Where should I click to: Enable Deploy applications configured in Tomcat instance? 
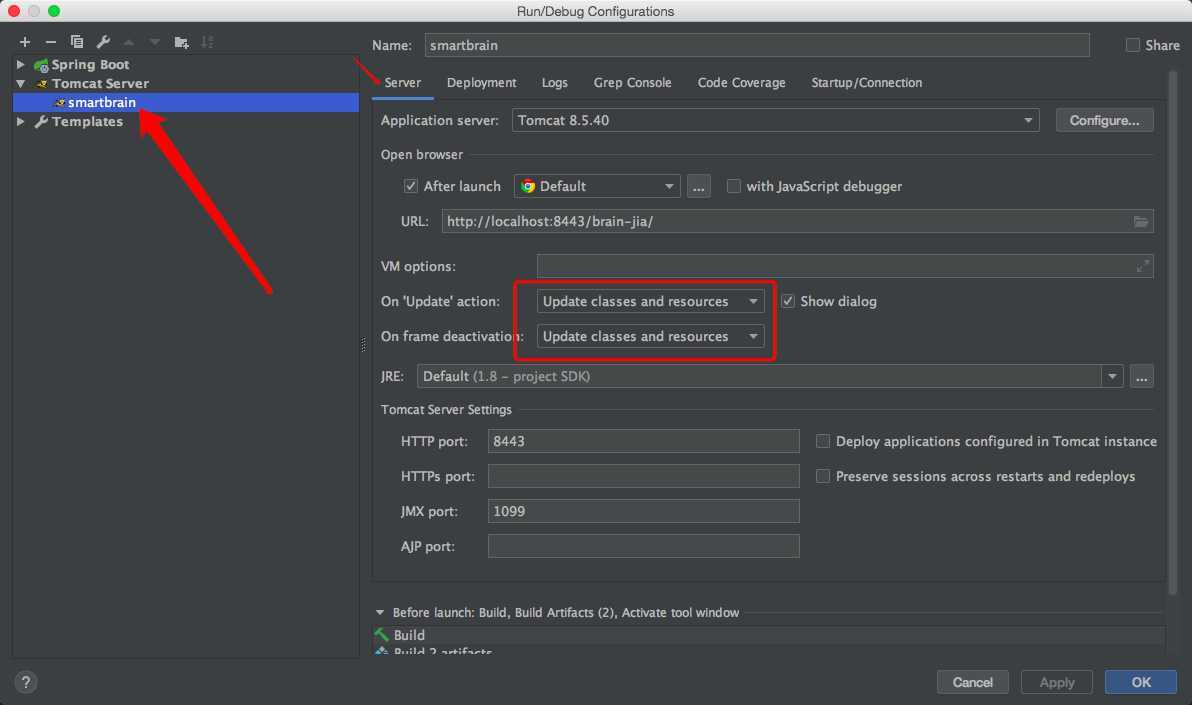pyautogui.click(x=823, y=441)
